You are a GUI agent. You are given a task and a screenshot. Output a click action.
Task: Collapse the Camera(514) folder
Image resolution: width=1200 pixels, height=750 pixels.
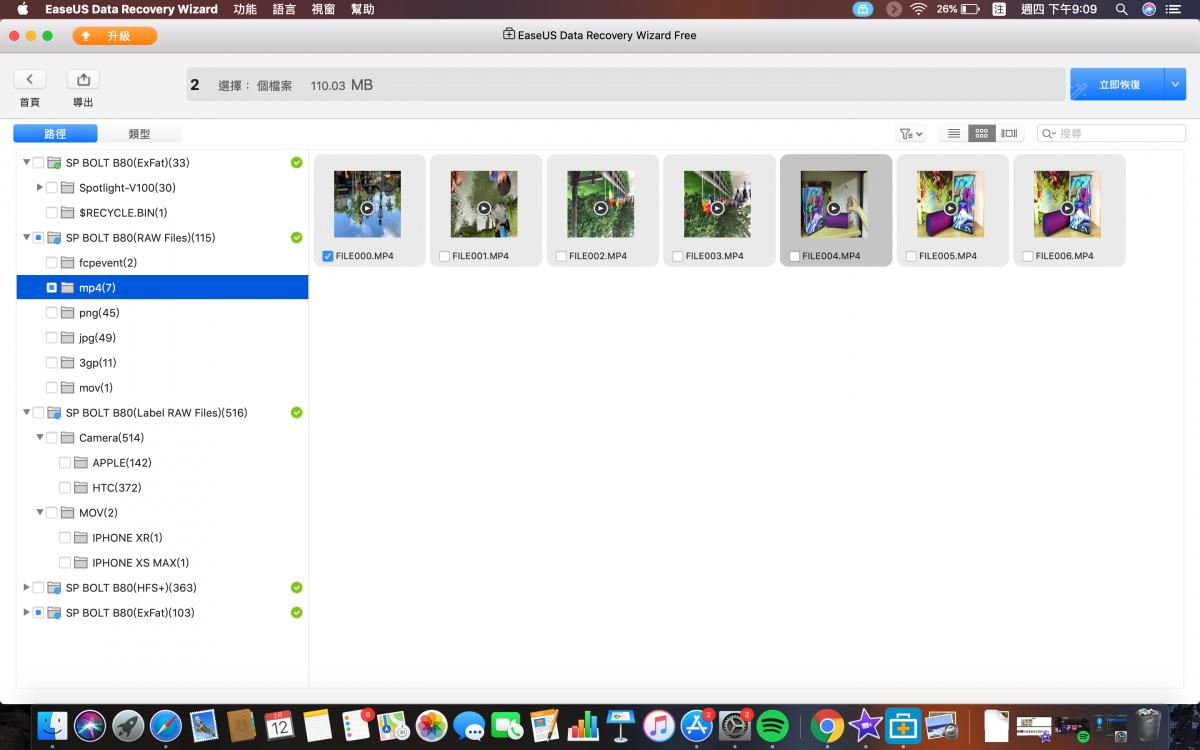(39, 438)
